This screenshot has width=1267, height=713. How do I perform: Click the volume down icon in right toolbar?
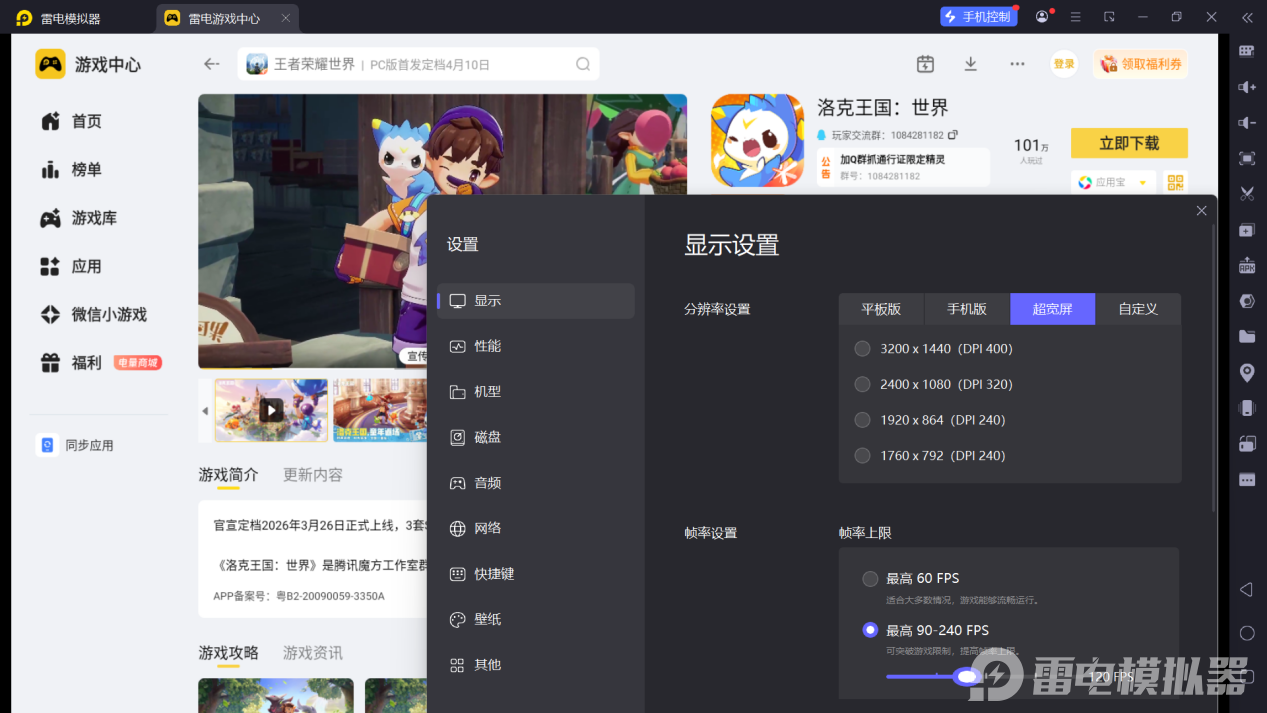click(x=1247, y=123)
